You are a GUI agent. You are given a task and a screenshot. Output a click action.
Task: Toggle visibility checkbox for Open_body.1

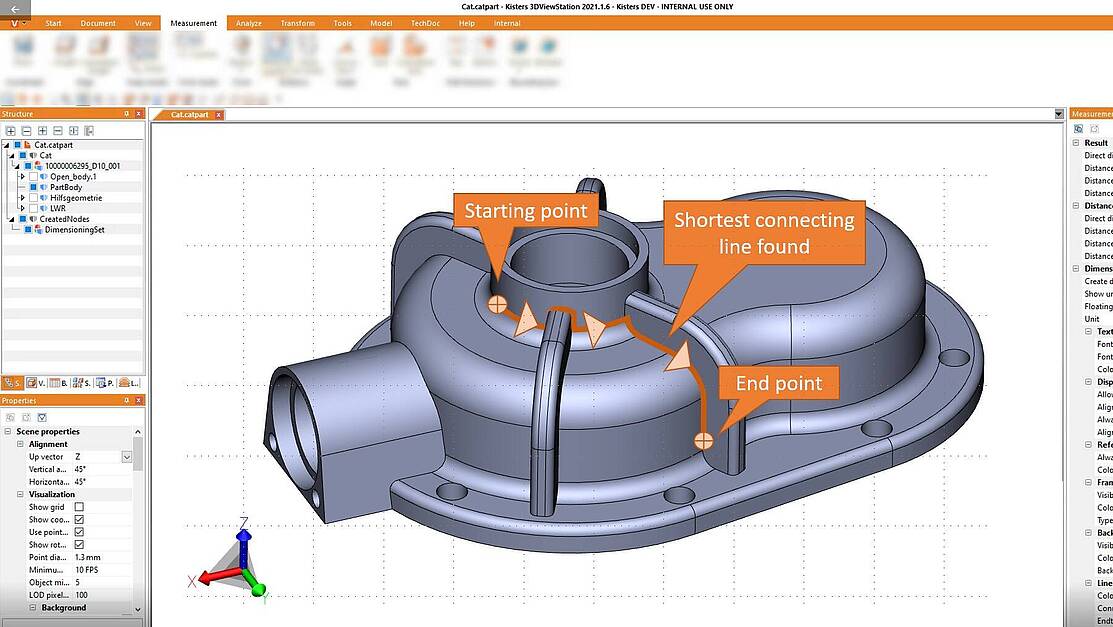[x=33, y=177]
